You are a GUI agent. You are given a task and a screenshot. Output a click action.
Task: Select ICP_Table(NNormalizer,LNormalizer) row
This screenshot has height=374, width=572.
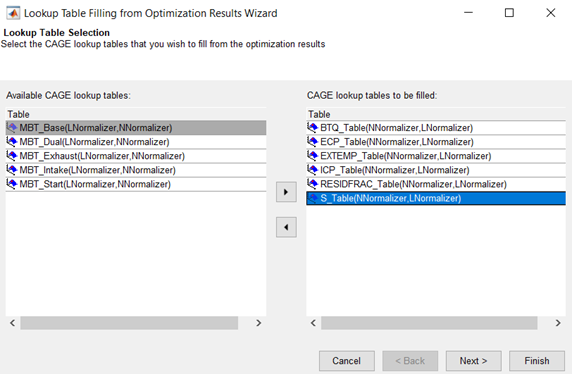click(436, 170)
